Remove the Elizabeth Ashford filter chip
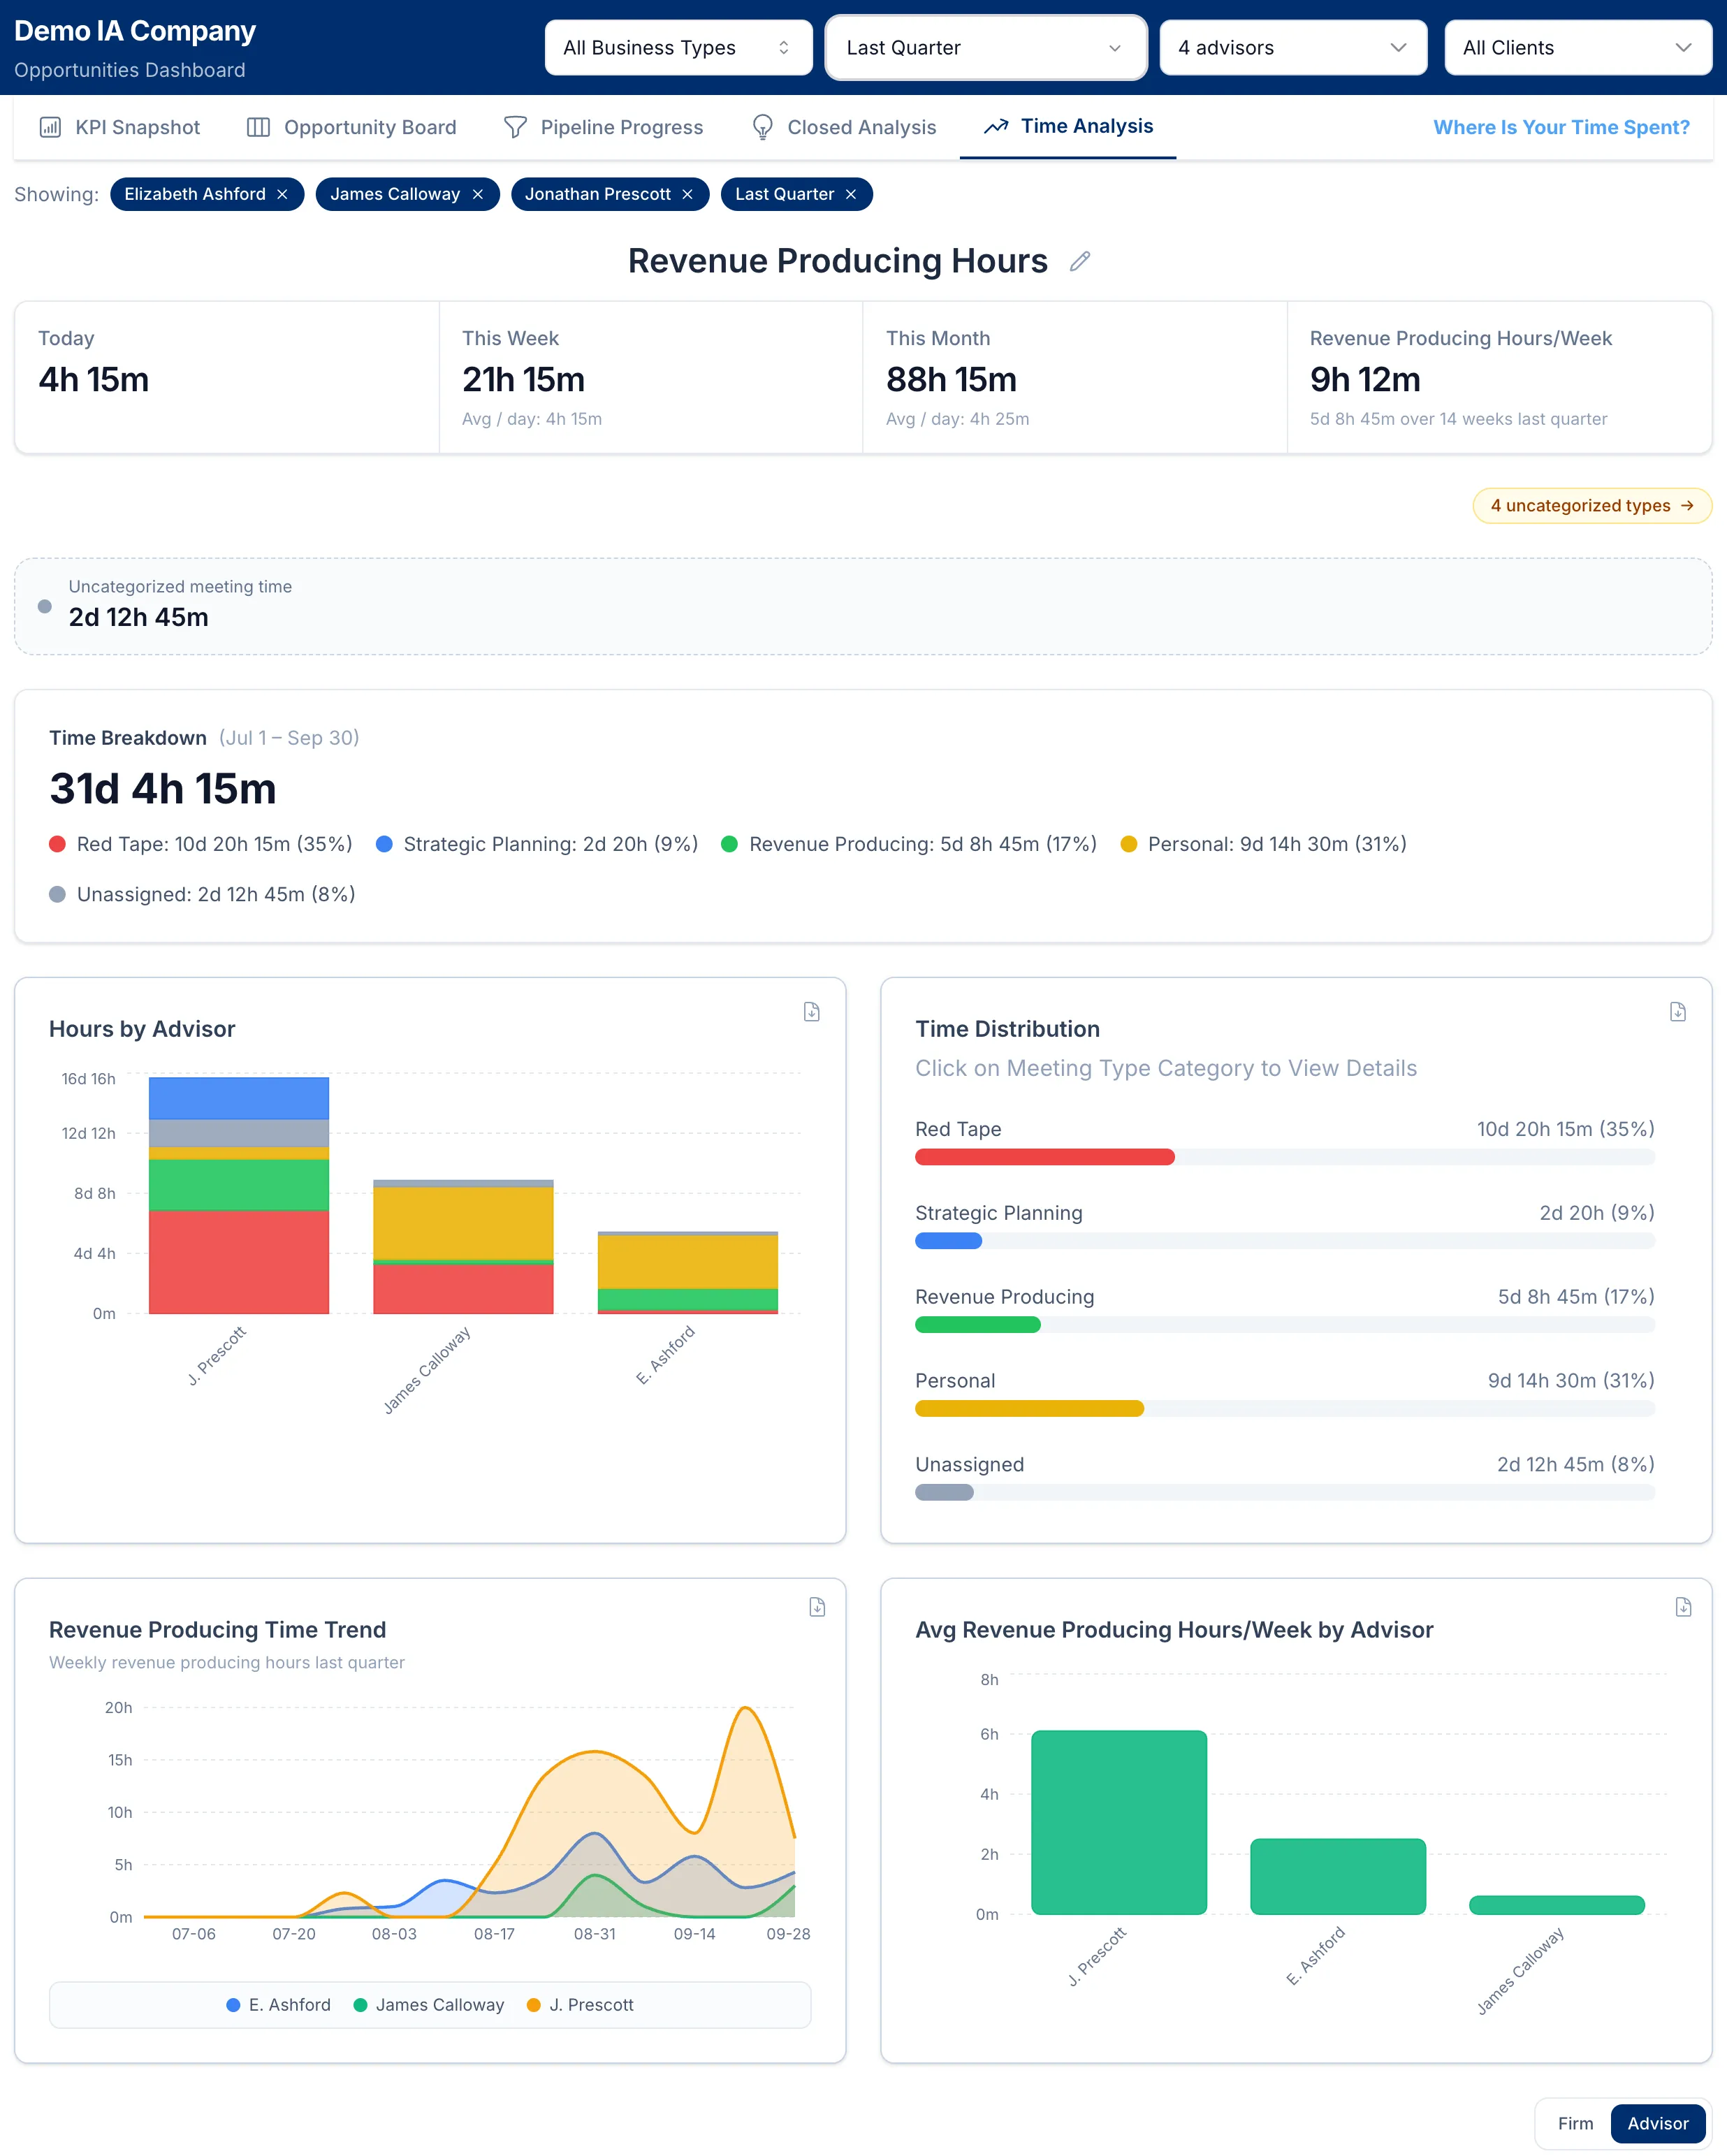The height and width of the screenshot is (2156, 1727). pyautogui.click(x=282, y=194)
